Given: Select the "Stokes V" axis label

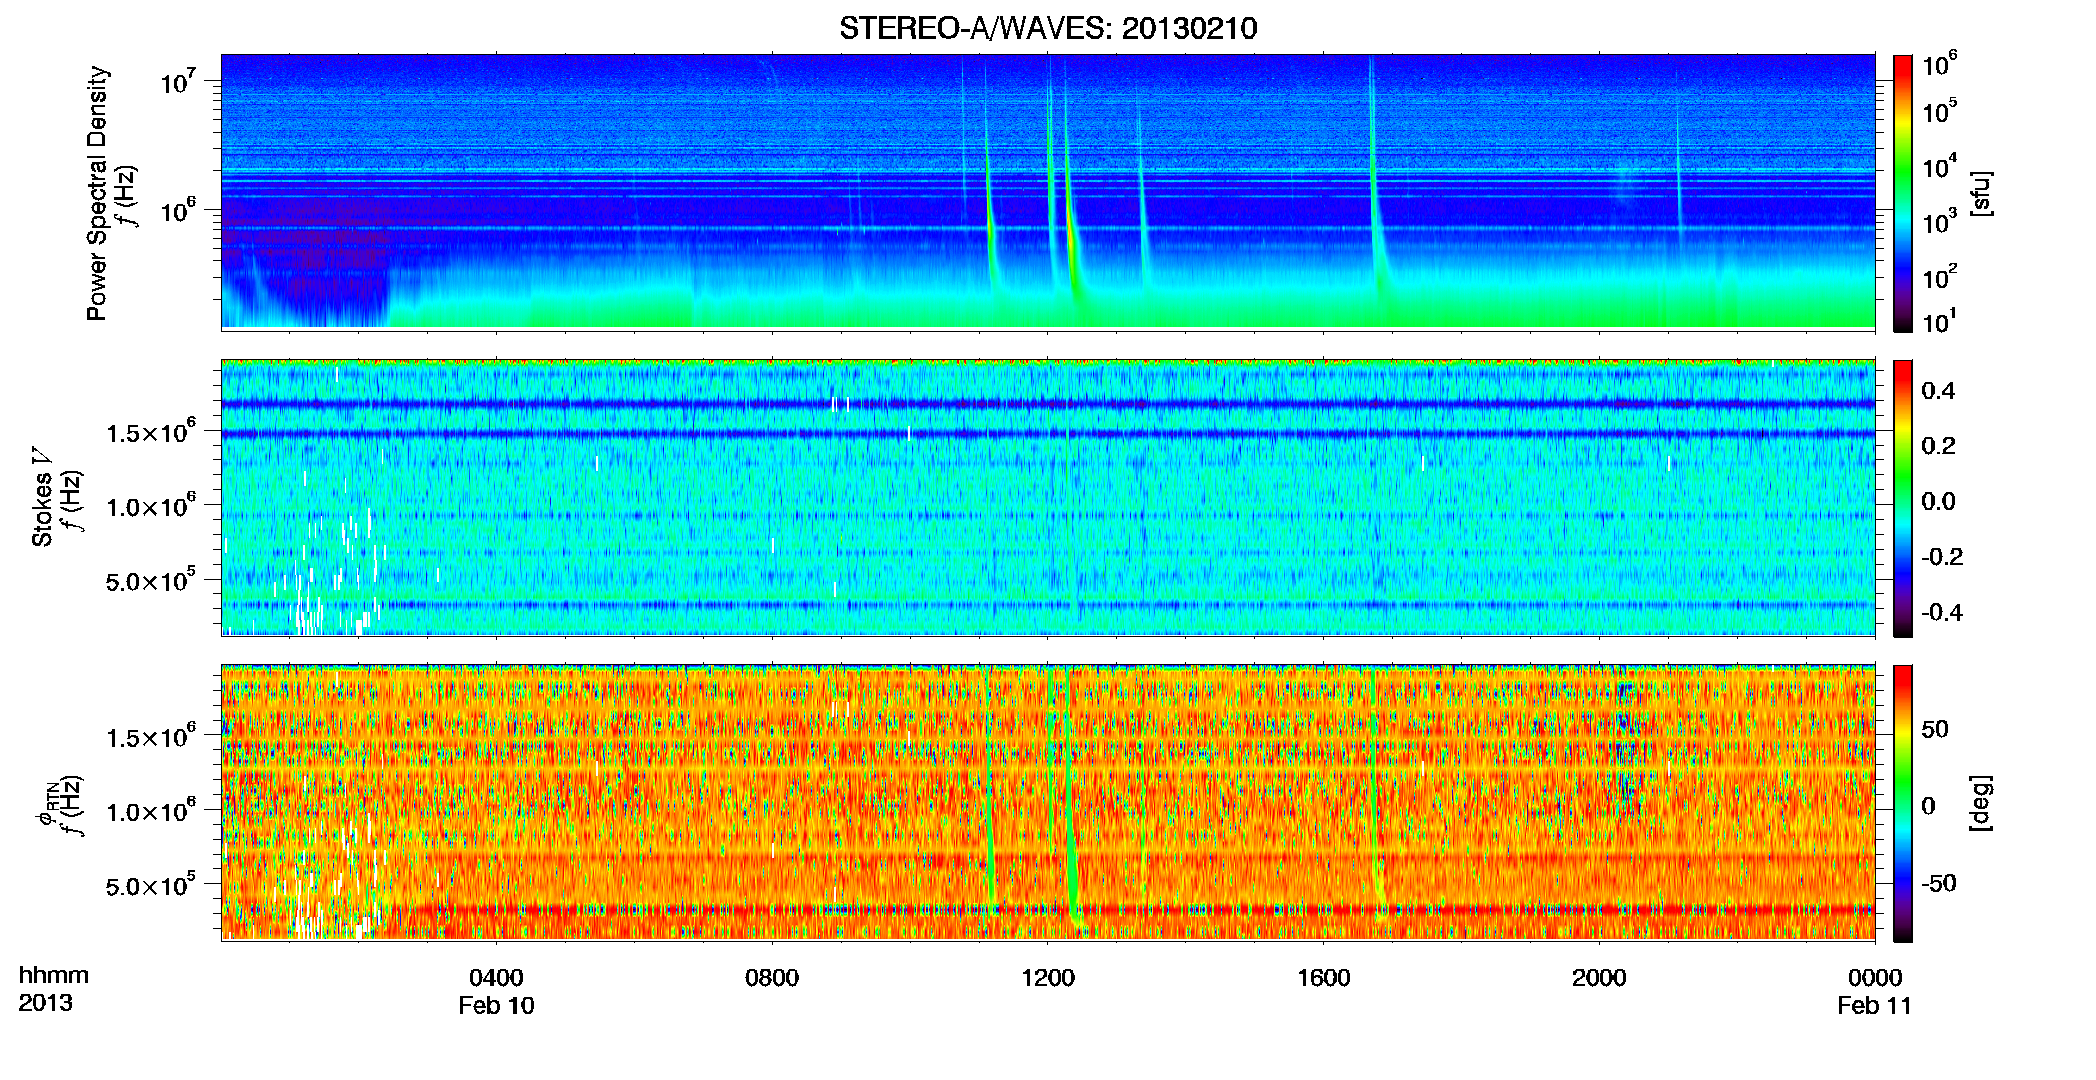Looking at the screenshot, I should (x=43, y=497).
